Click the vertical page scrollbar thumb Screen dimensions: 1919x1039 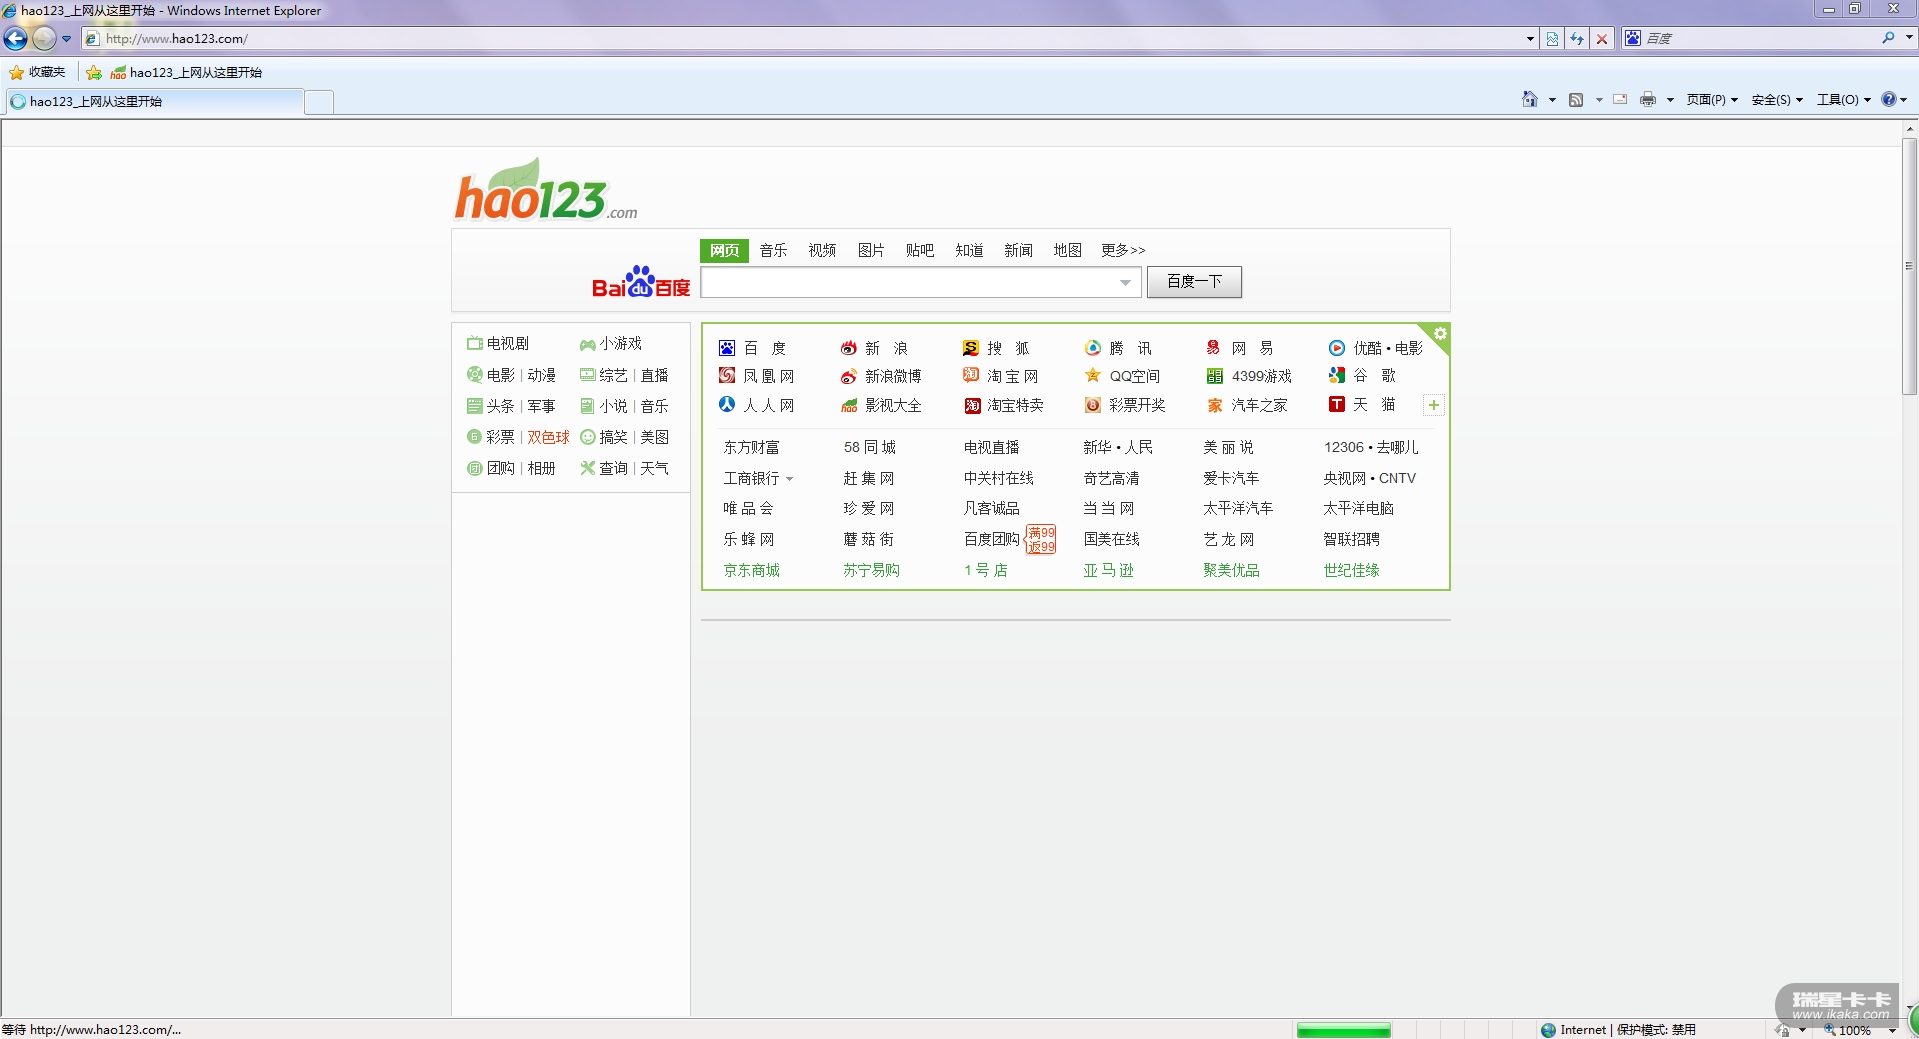1909,266
